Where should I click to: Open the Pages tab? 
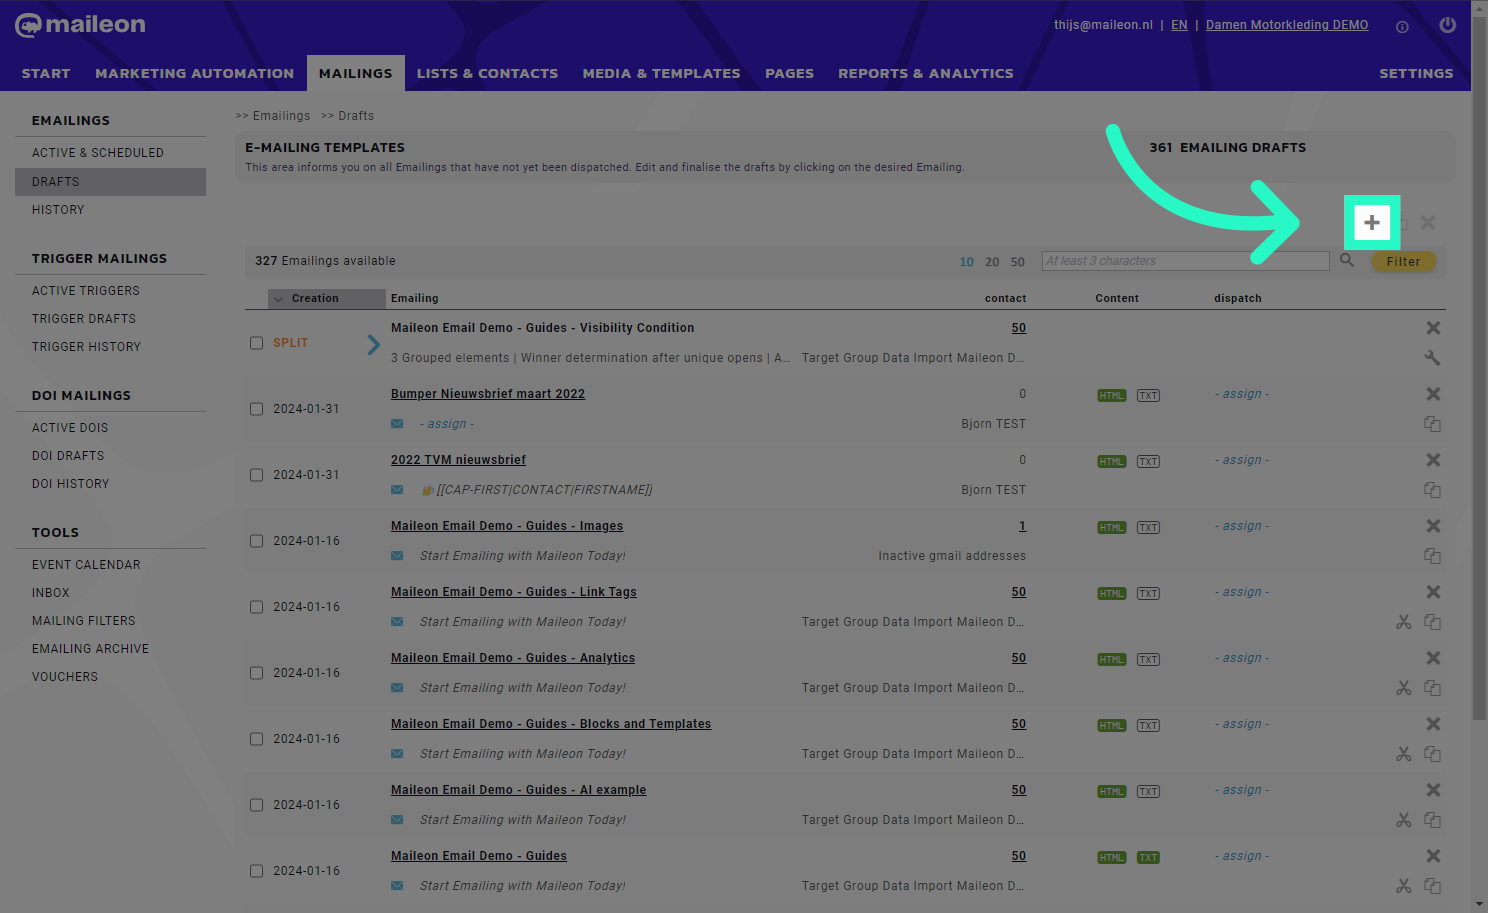789,73
